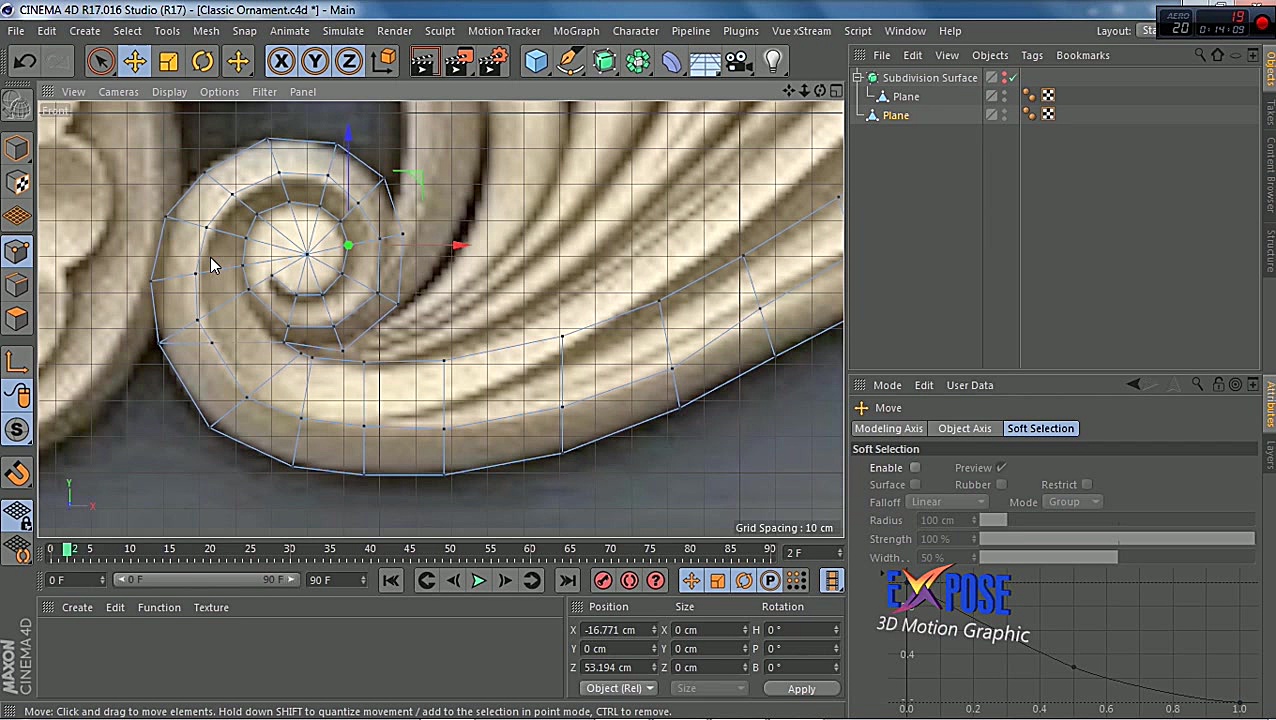Check the Restrict checkbox
The image size is (1276, 720).
click(1087, 484)
